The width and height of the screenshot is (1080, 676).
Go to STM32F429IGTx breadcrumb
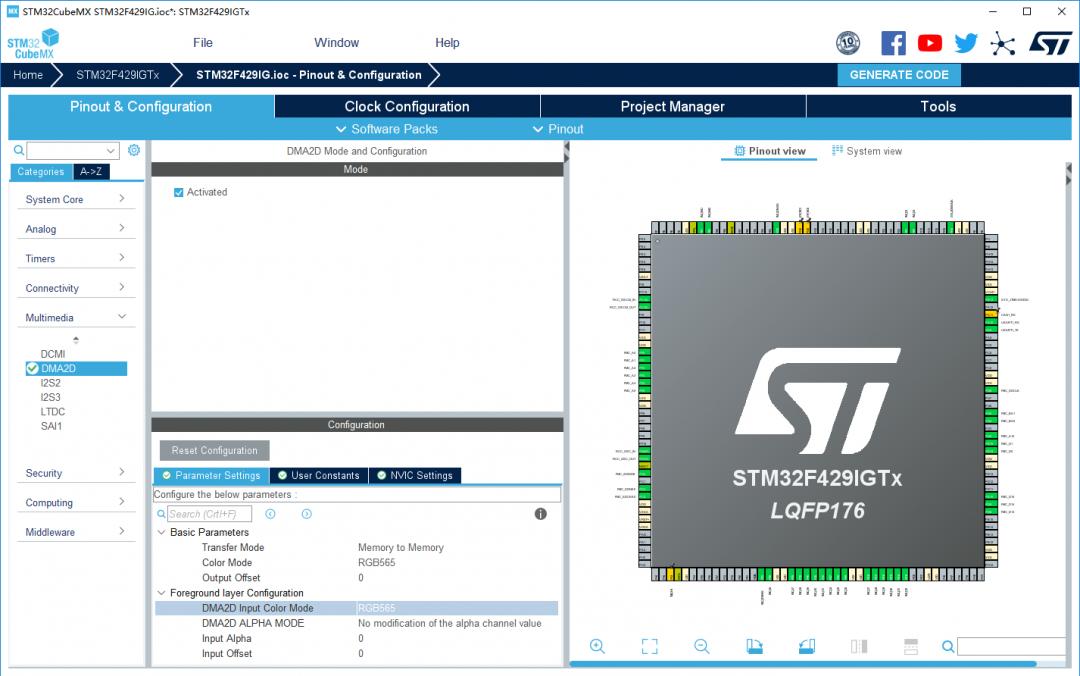[x=118, y=74]
